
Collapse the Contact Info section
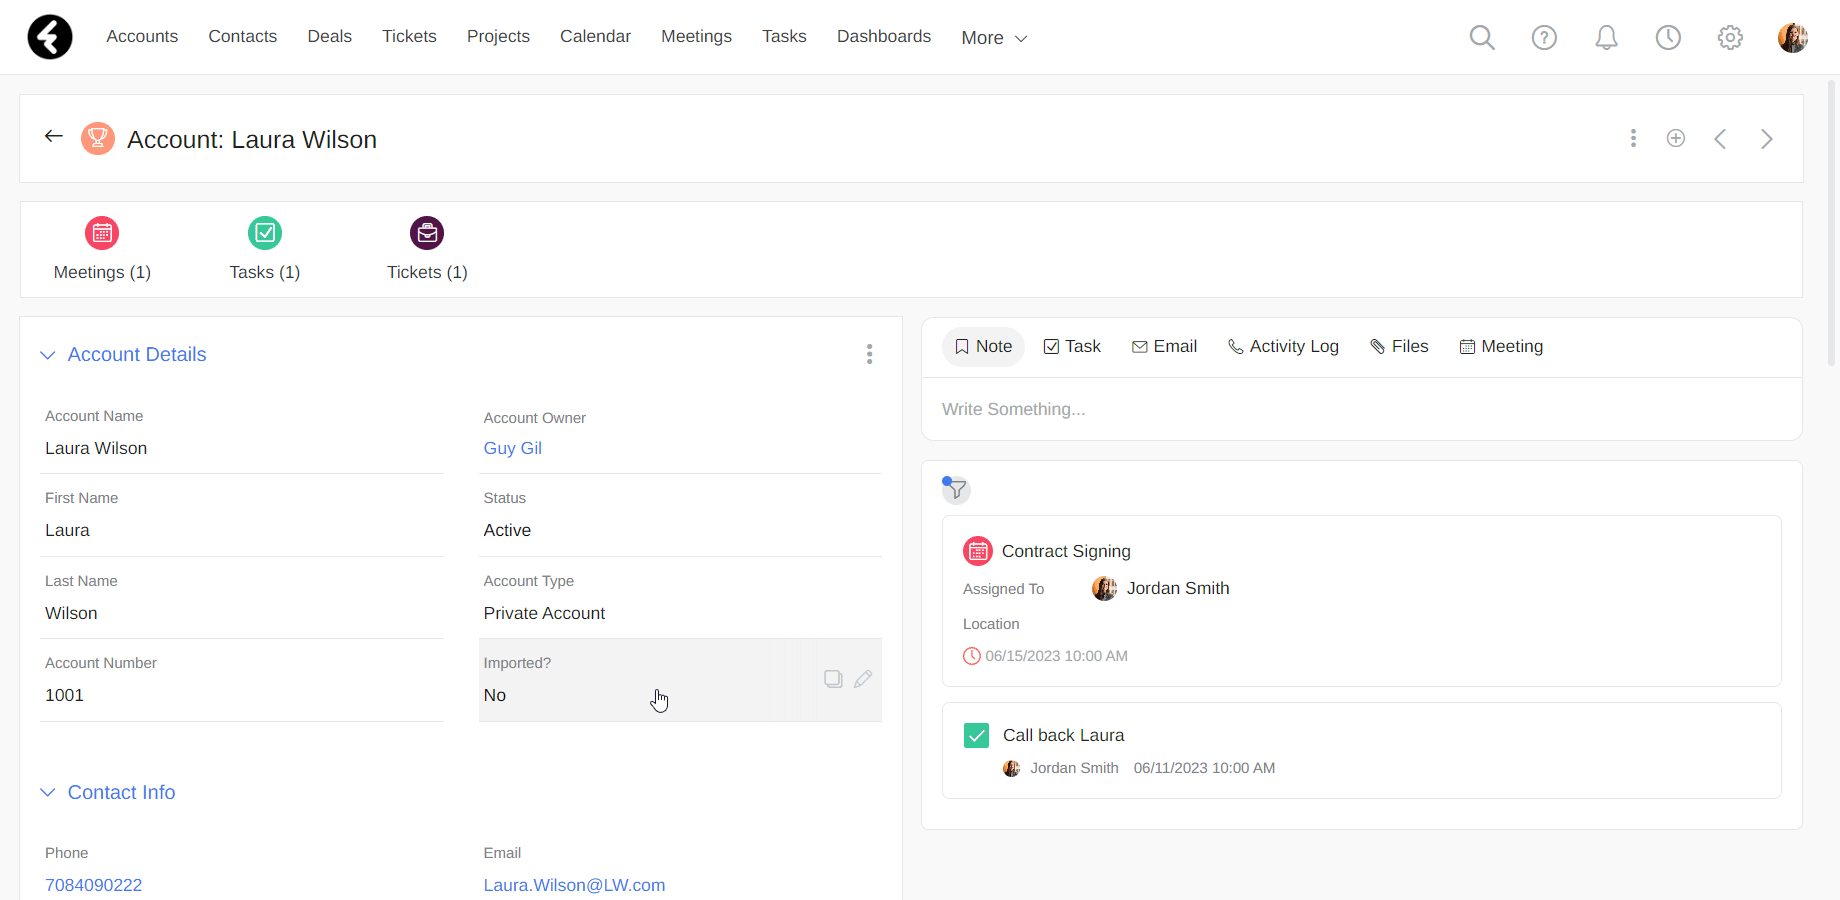click(x=47, y=792)
